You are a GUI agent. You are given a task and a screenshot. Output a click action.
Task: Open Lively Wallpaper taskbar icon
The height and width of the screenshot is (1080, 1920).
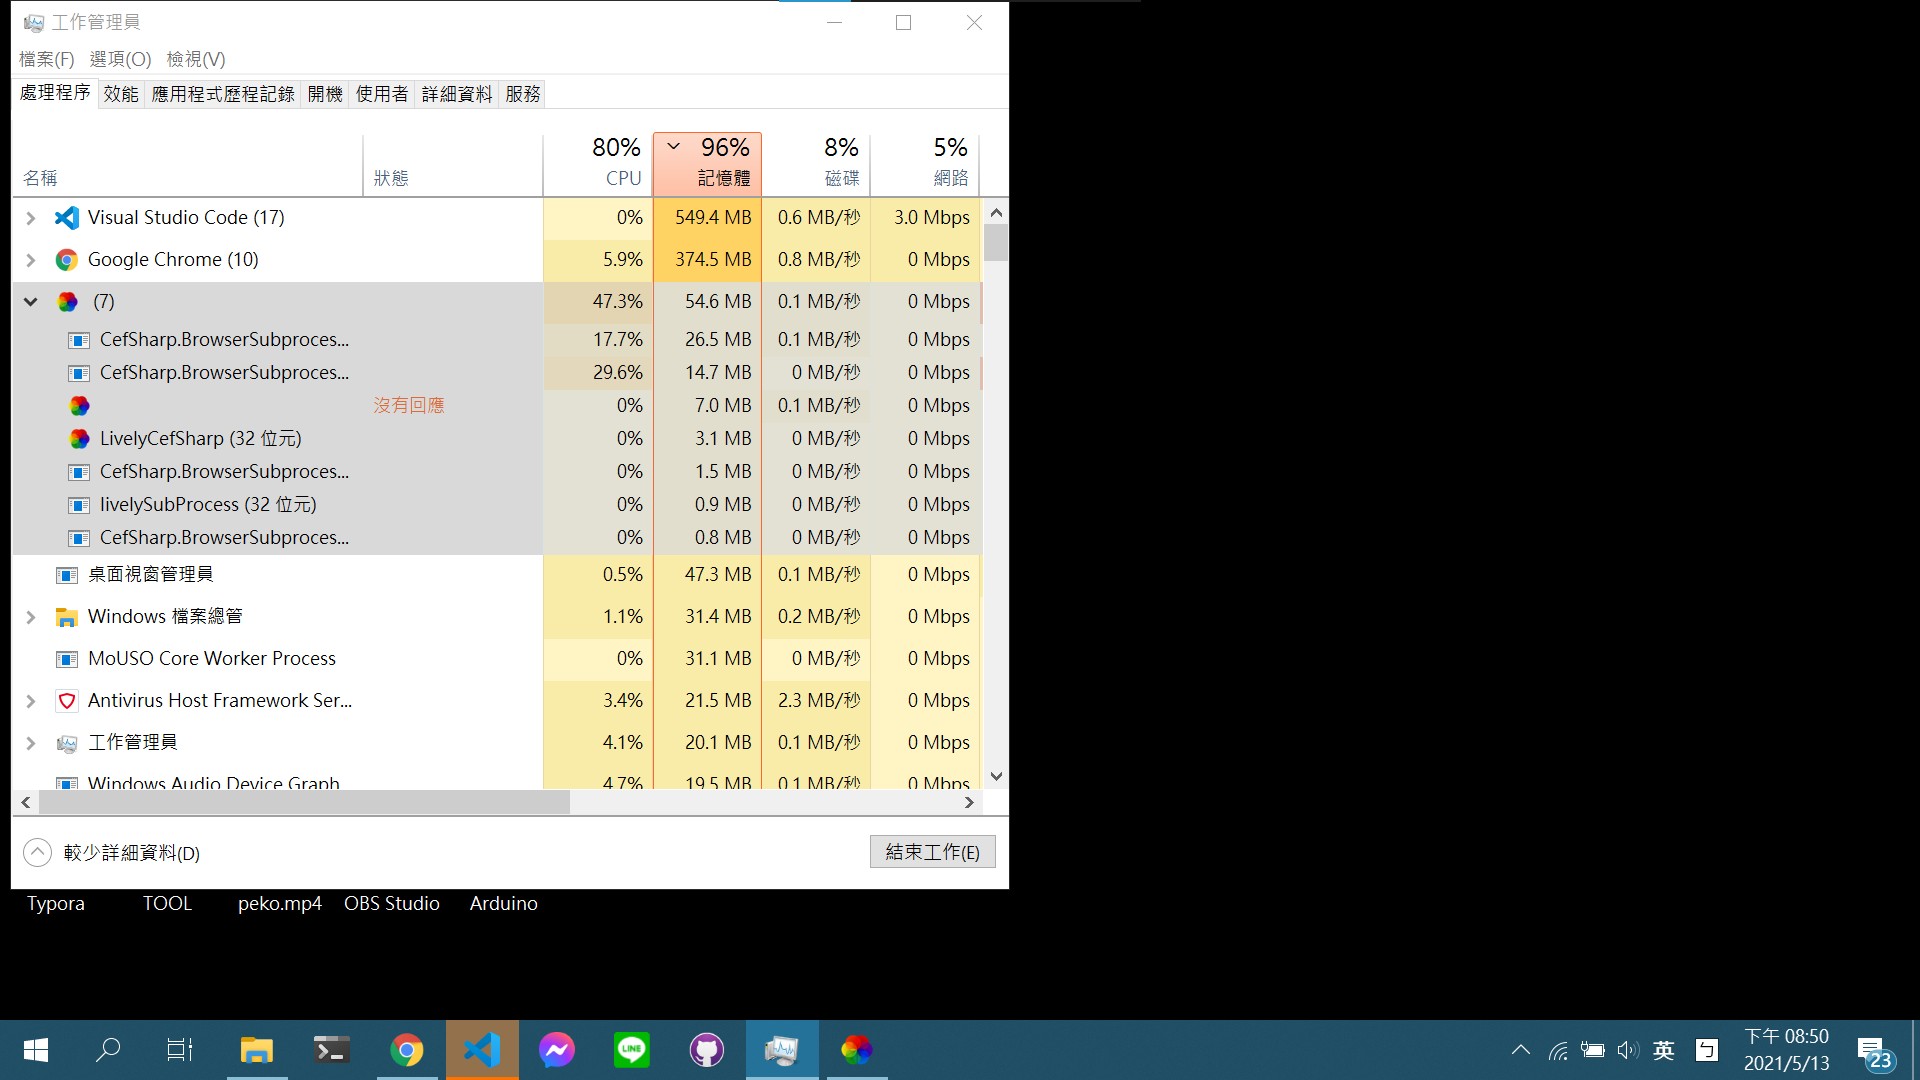tap(857, 1050)
